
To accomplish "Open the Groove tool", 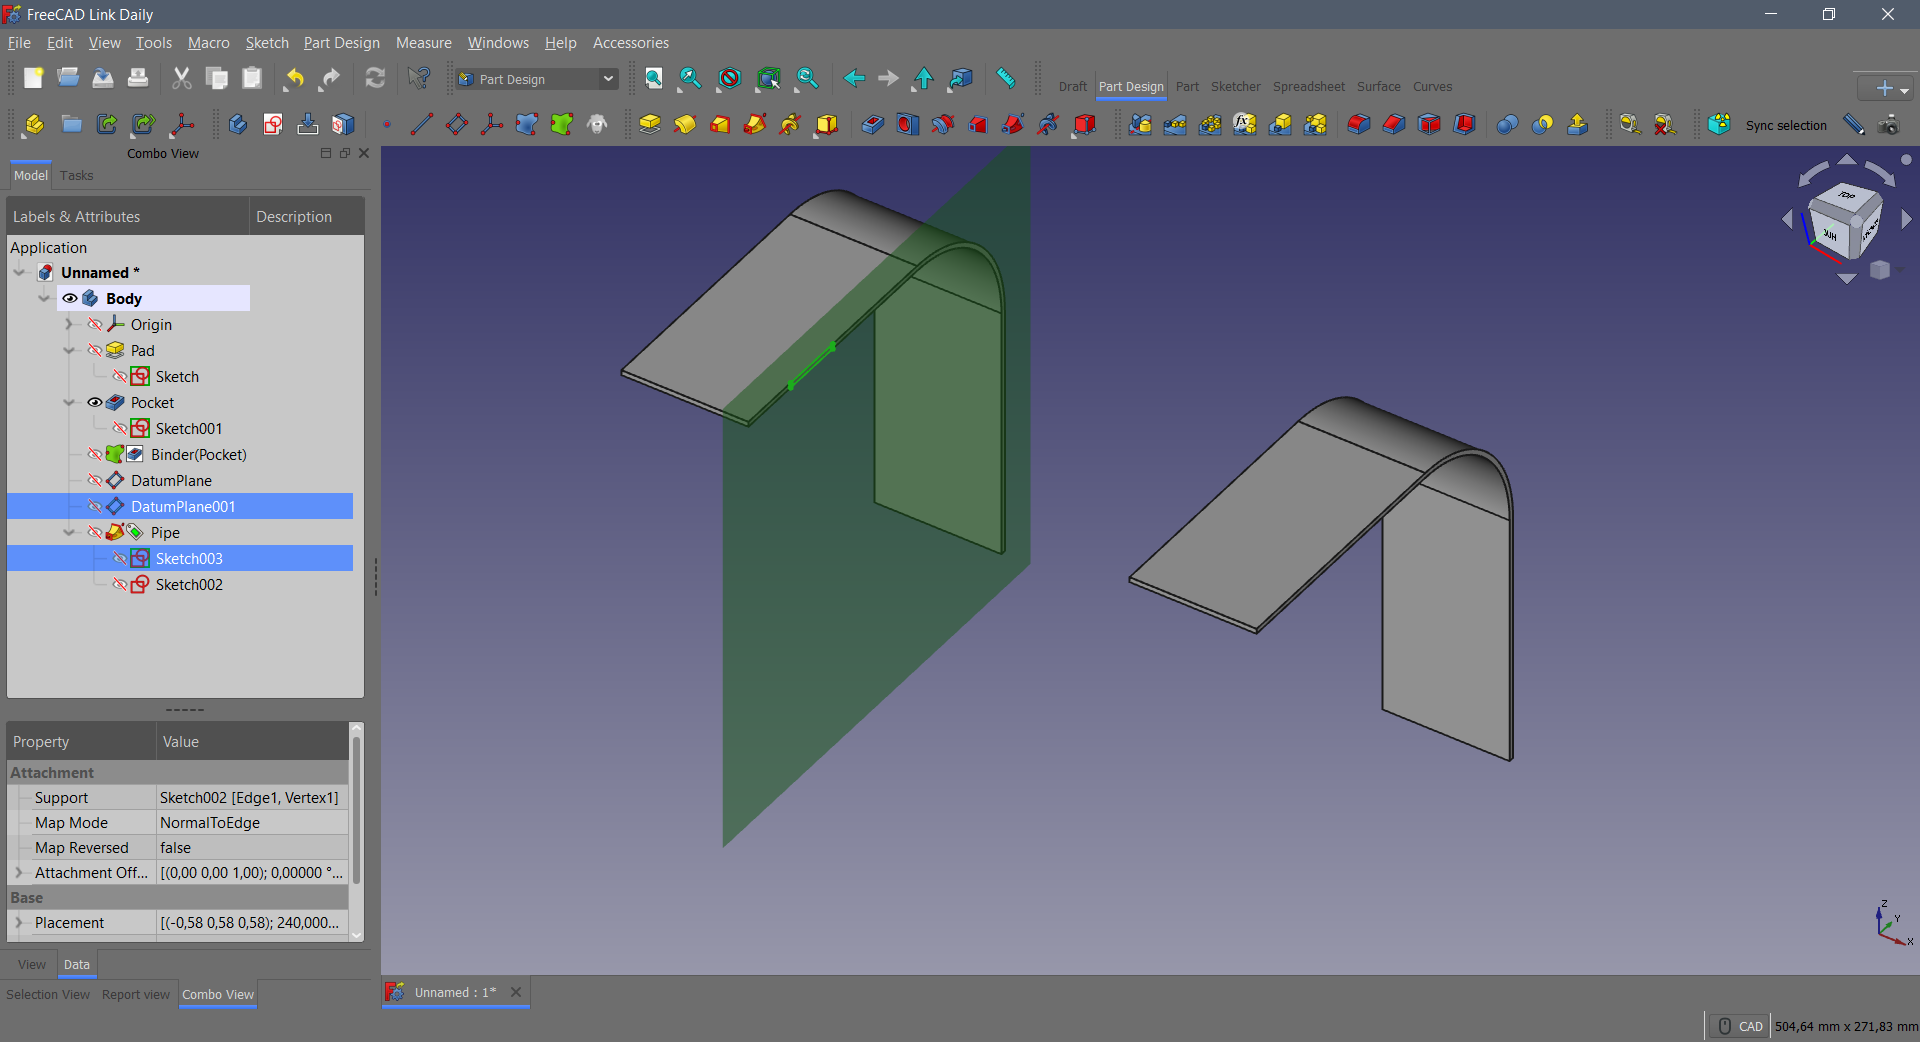I will point(943,124).
